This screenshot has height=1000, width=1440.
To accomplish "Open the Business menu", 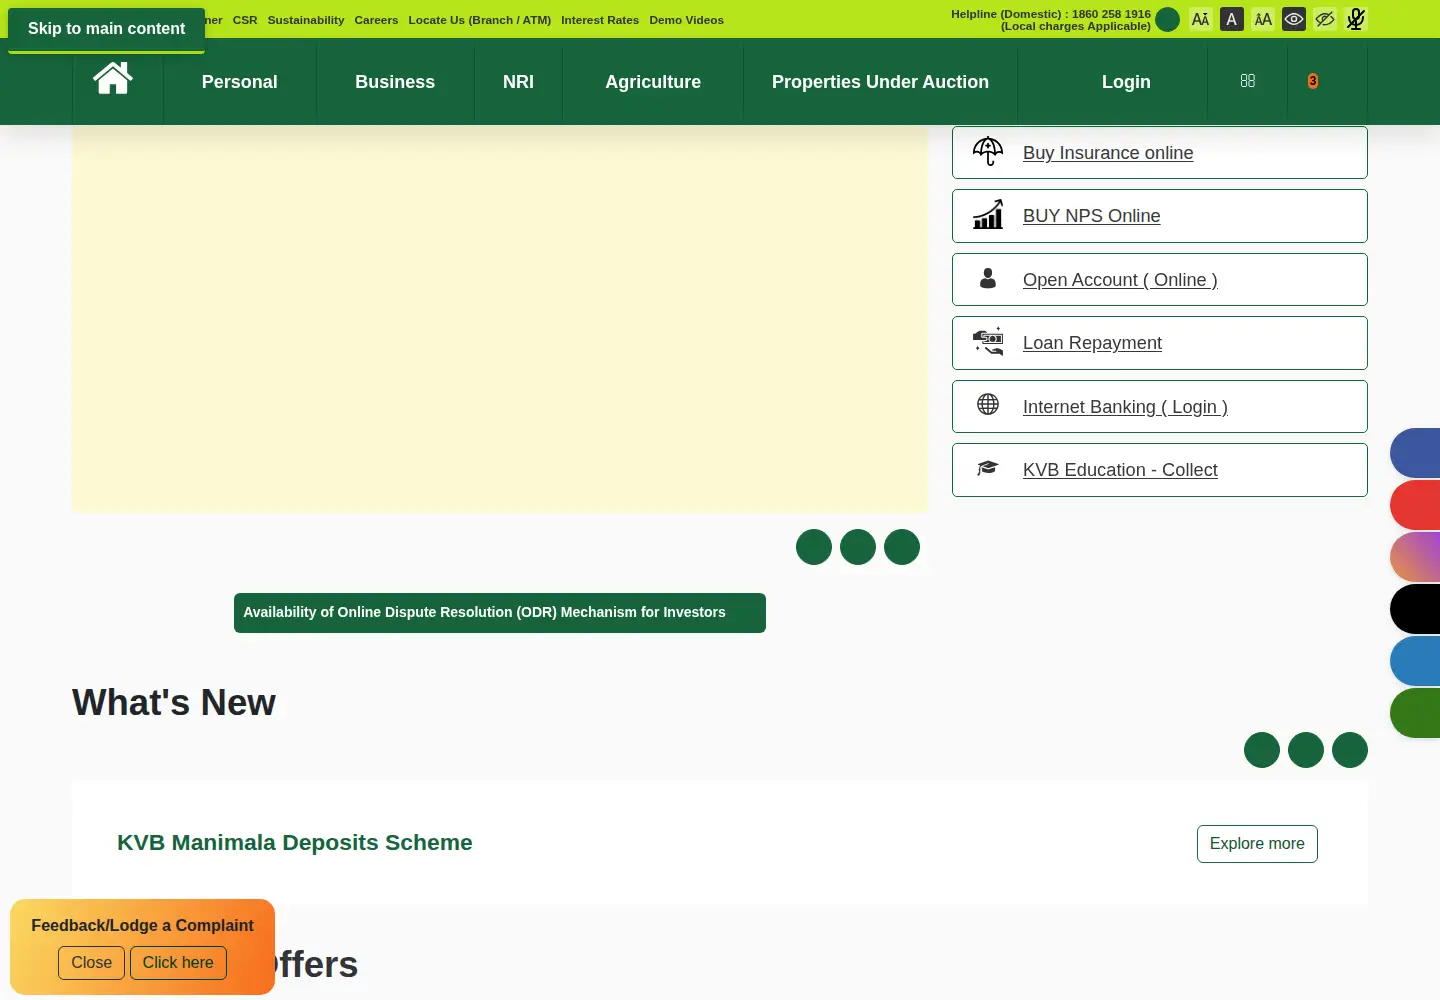I will pos(395,82).
